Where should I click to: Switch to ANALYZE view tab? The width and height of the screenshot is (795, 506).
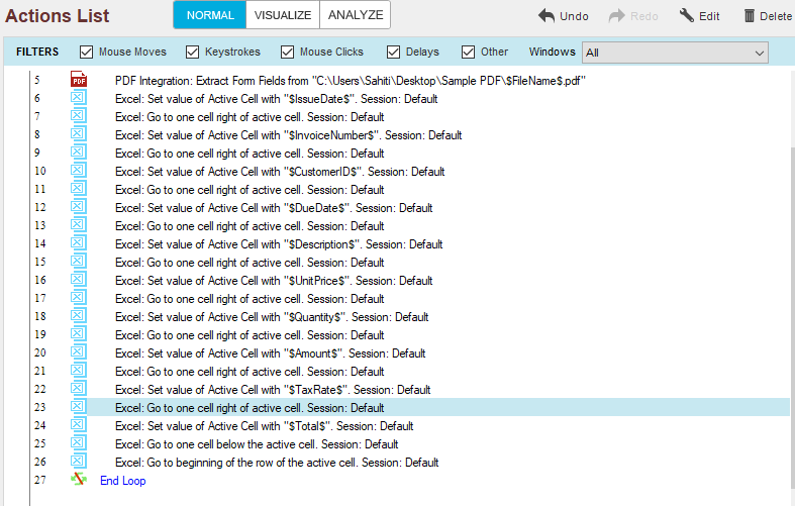(x=355, y=15)
